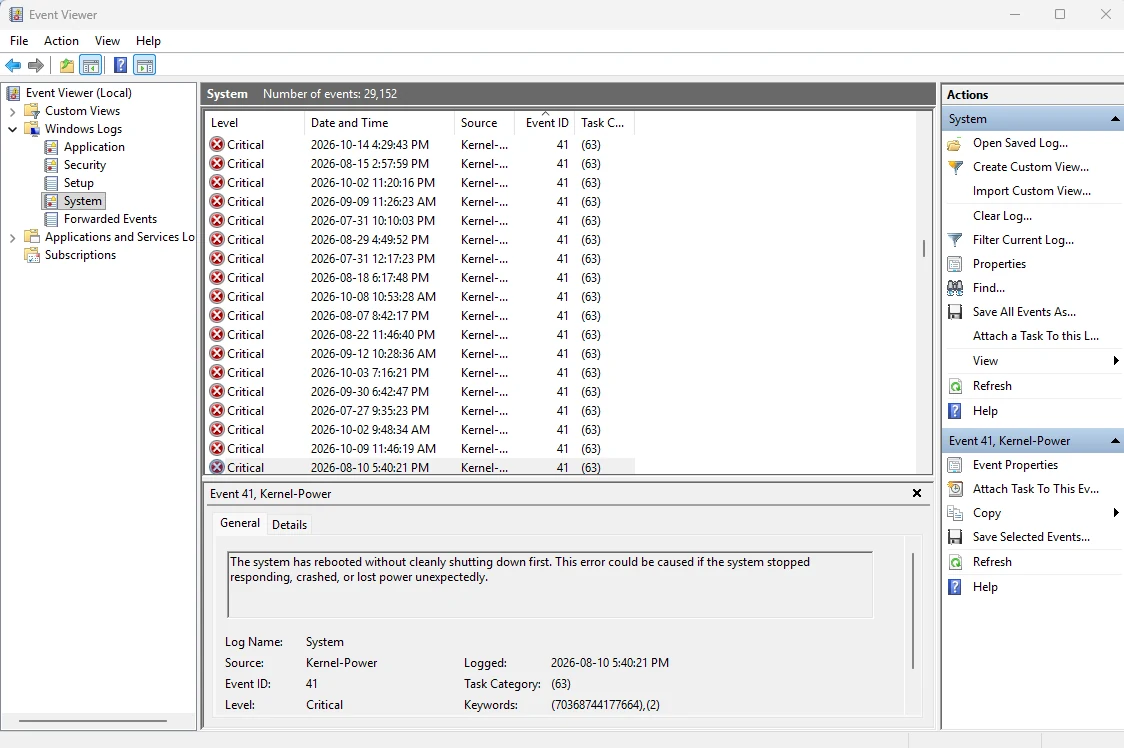Click the Application log icon in tree
Screen dimensions: 1124x748
pyautogui.click(x=51, y=147)
